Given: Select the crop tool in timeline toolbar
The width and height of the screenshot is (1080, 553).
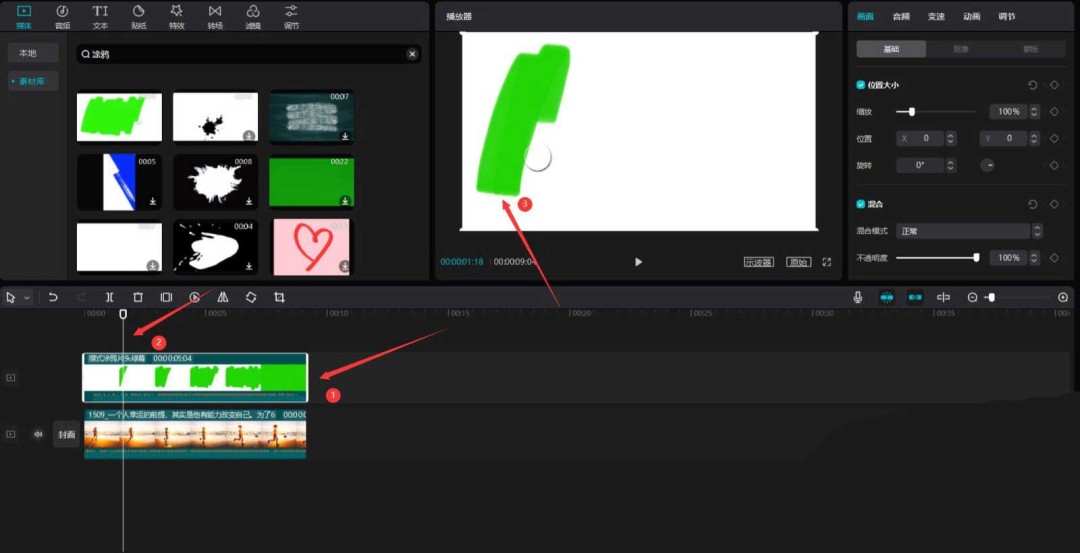Looking at the screenshot, I should tap(279, 298).
